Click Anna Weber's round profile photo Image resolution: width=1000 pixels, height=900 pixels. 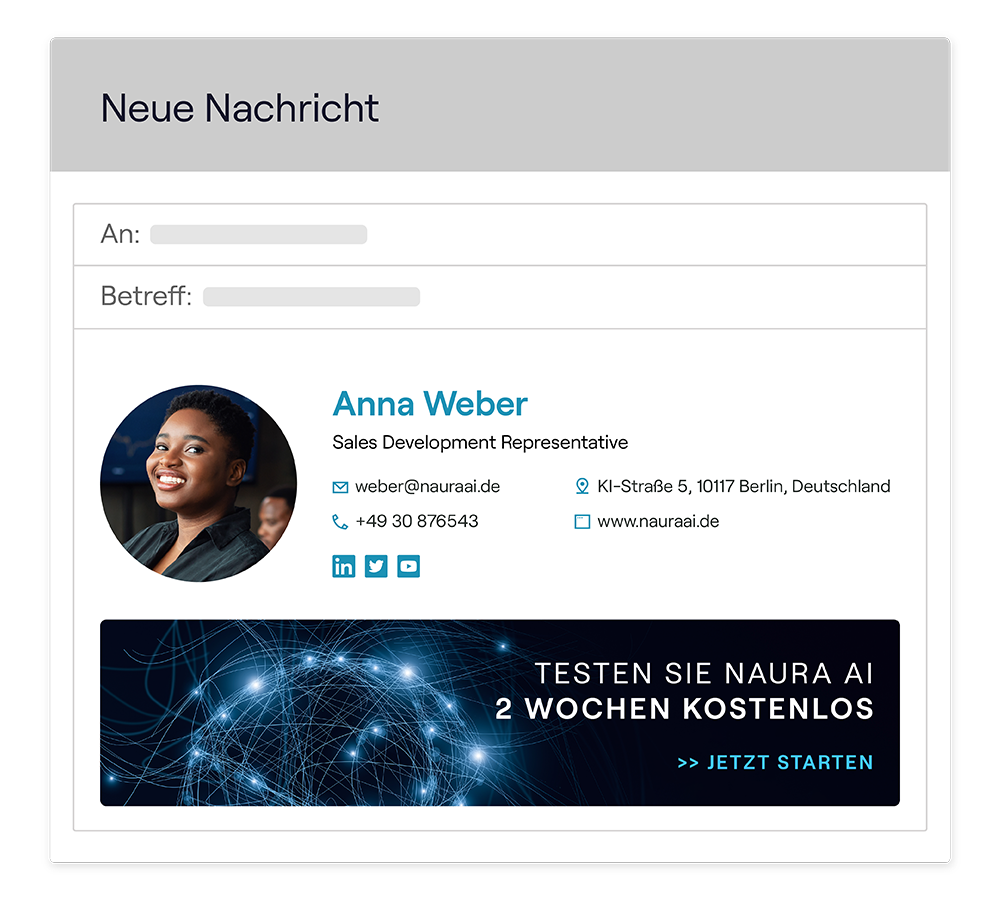[x=198, y=483]
